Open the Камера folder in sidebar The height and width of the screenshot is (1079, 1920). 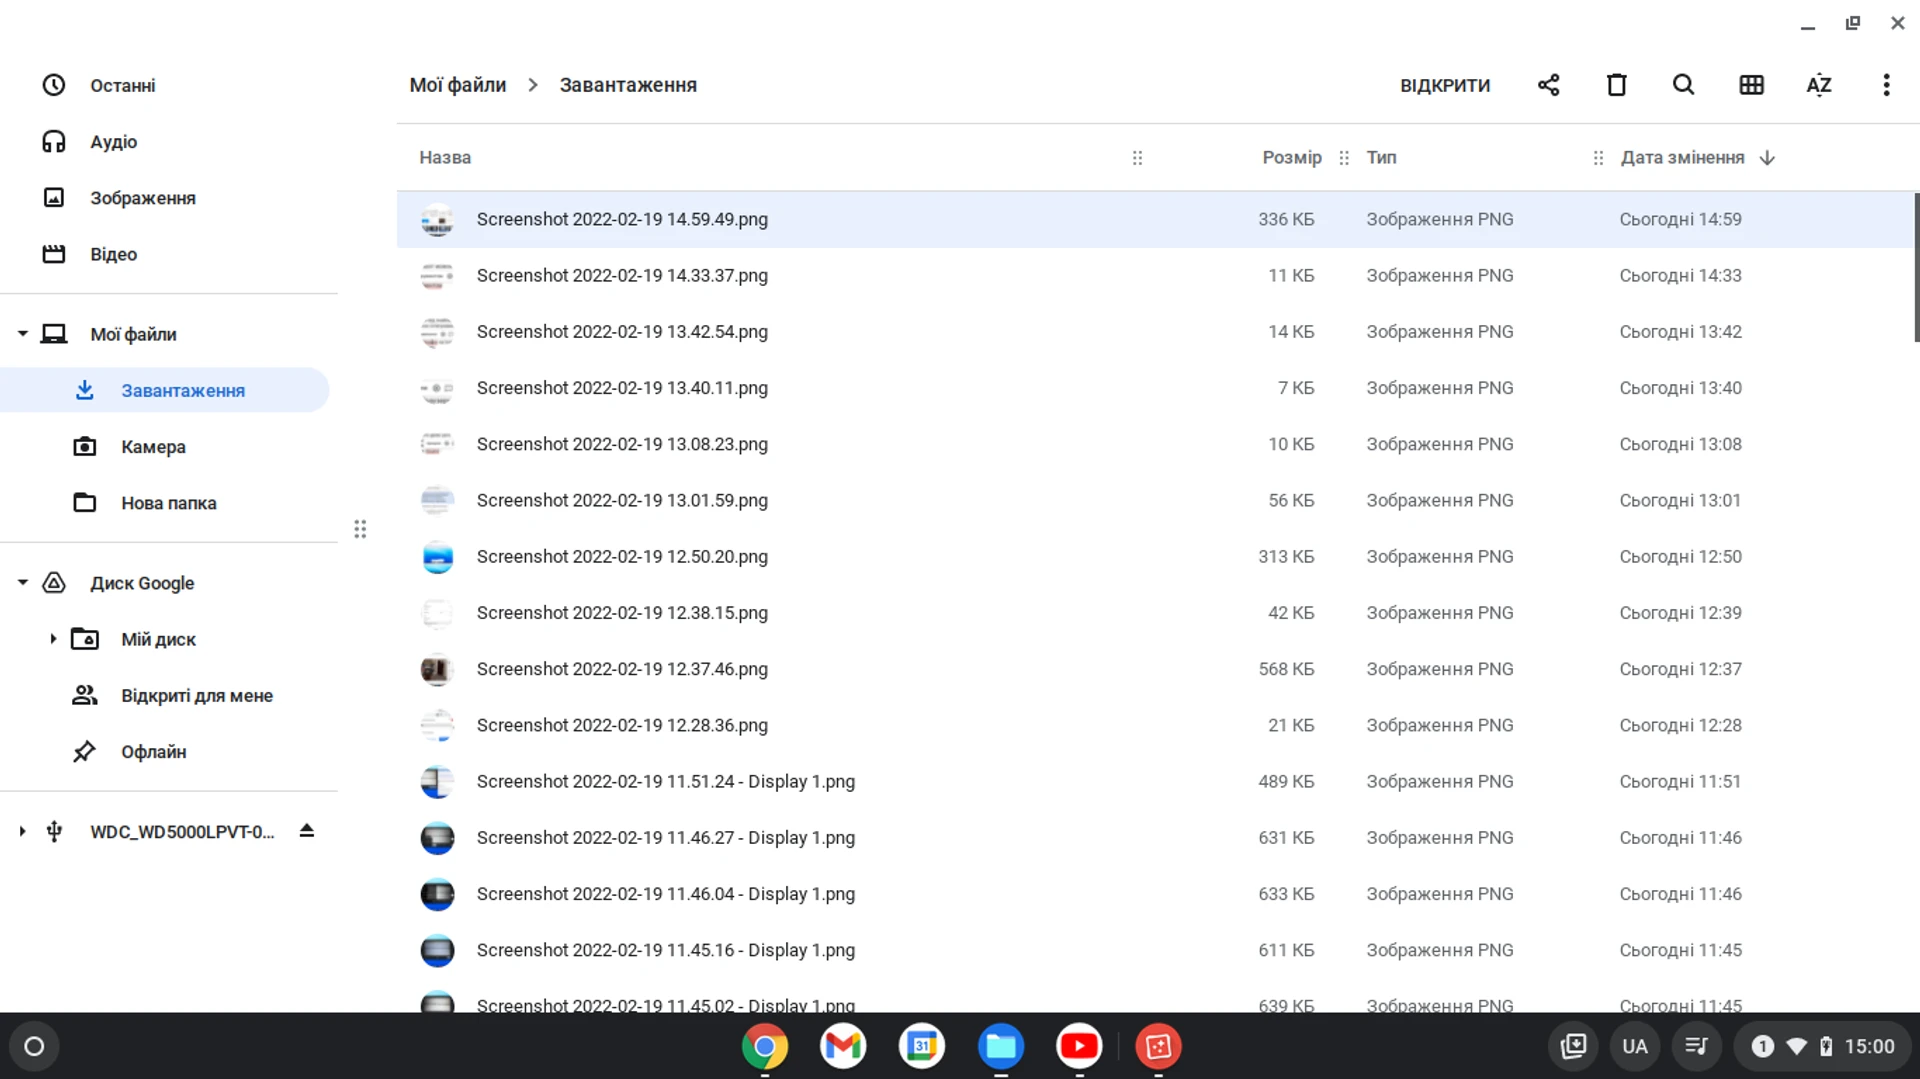pos(153,447)
